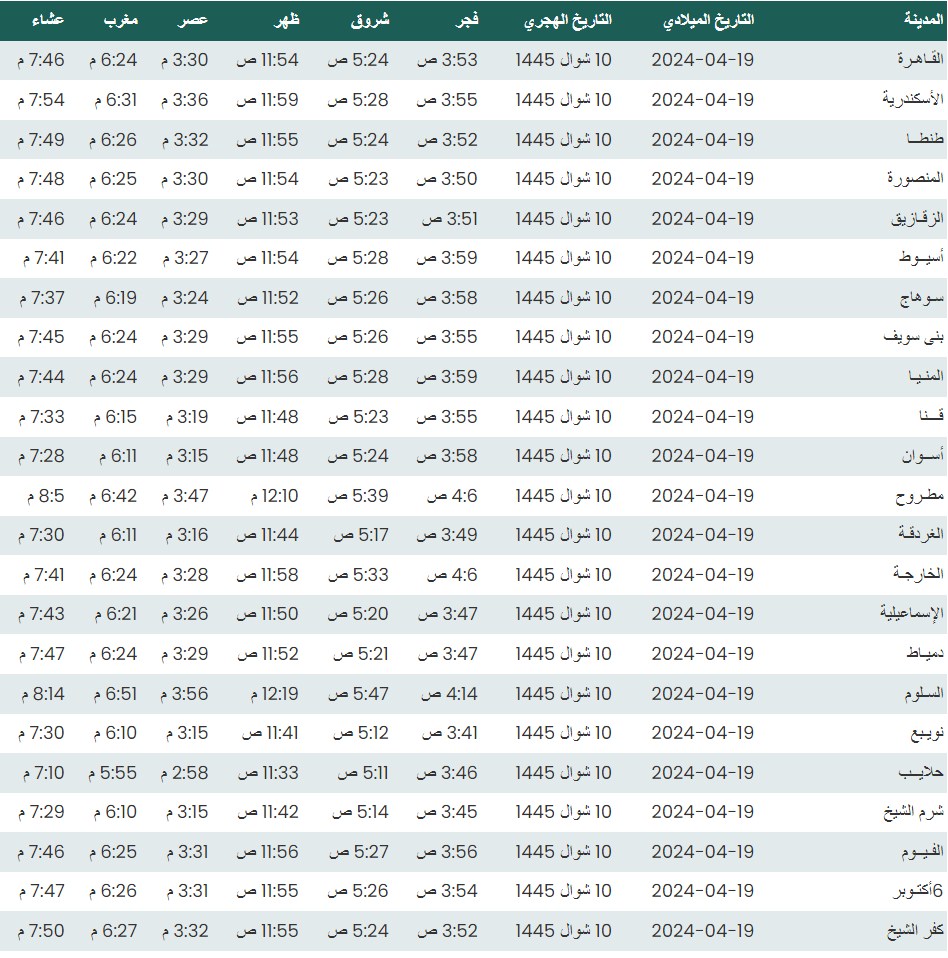Click the city name القاهرة
The width and height of the screenshot is (948, 958).
[x=911, y=60]
